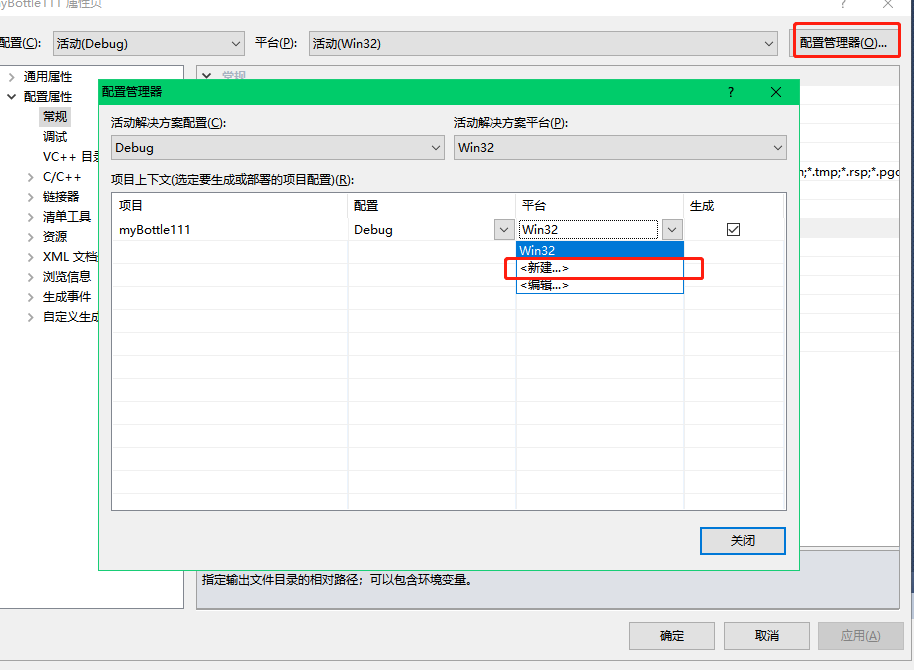914x670 pixels.
Task: Expand the 链接器 tree node
Action: pyautogui.click(x=31, y=197)
